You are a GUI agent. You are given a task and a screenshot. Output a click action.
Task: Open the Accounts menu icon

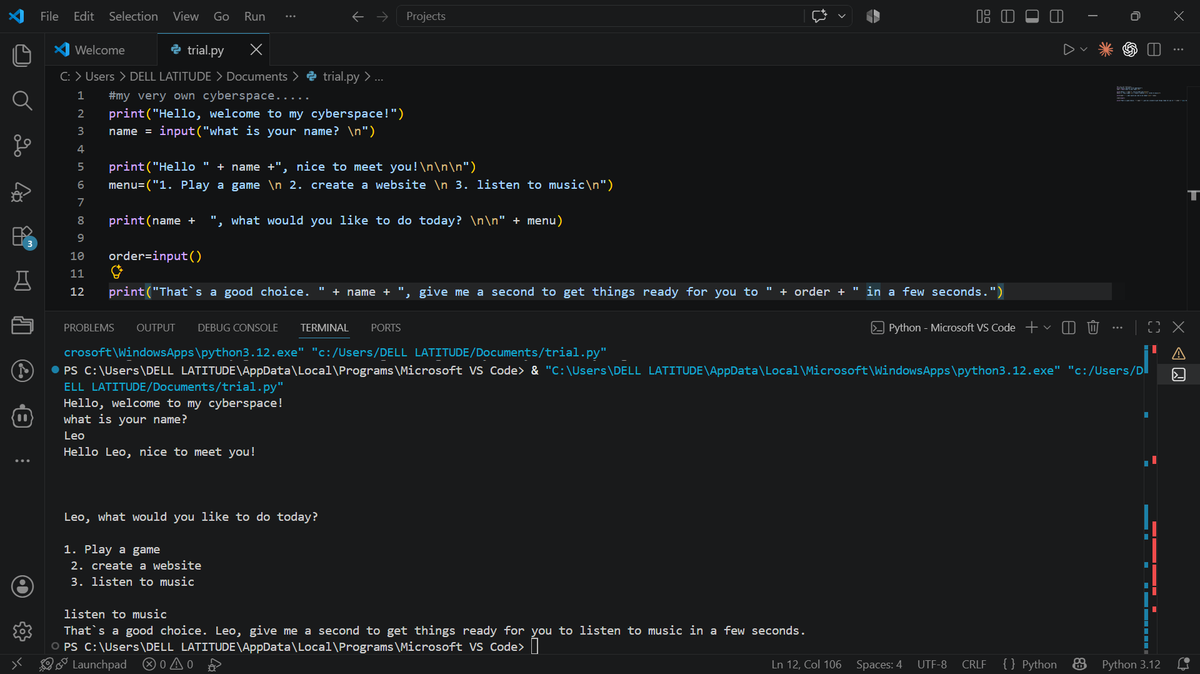point(22,587)
